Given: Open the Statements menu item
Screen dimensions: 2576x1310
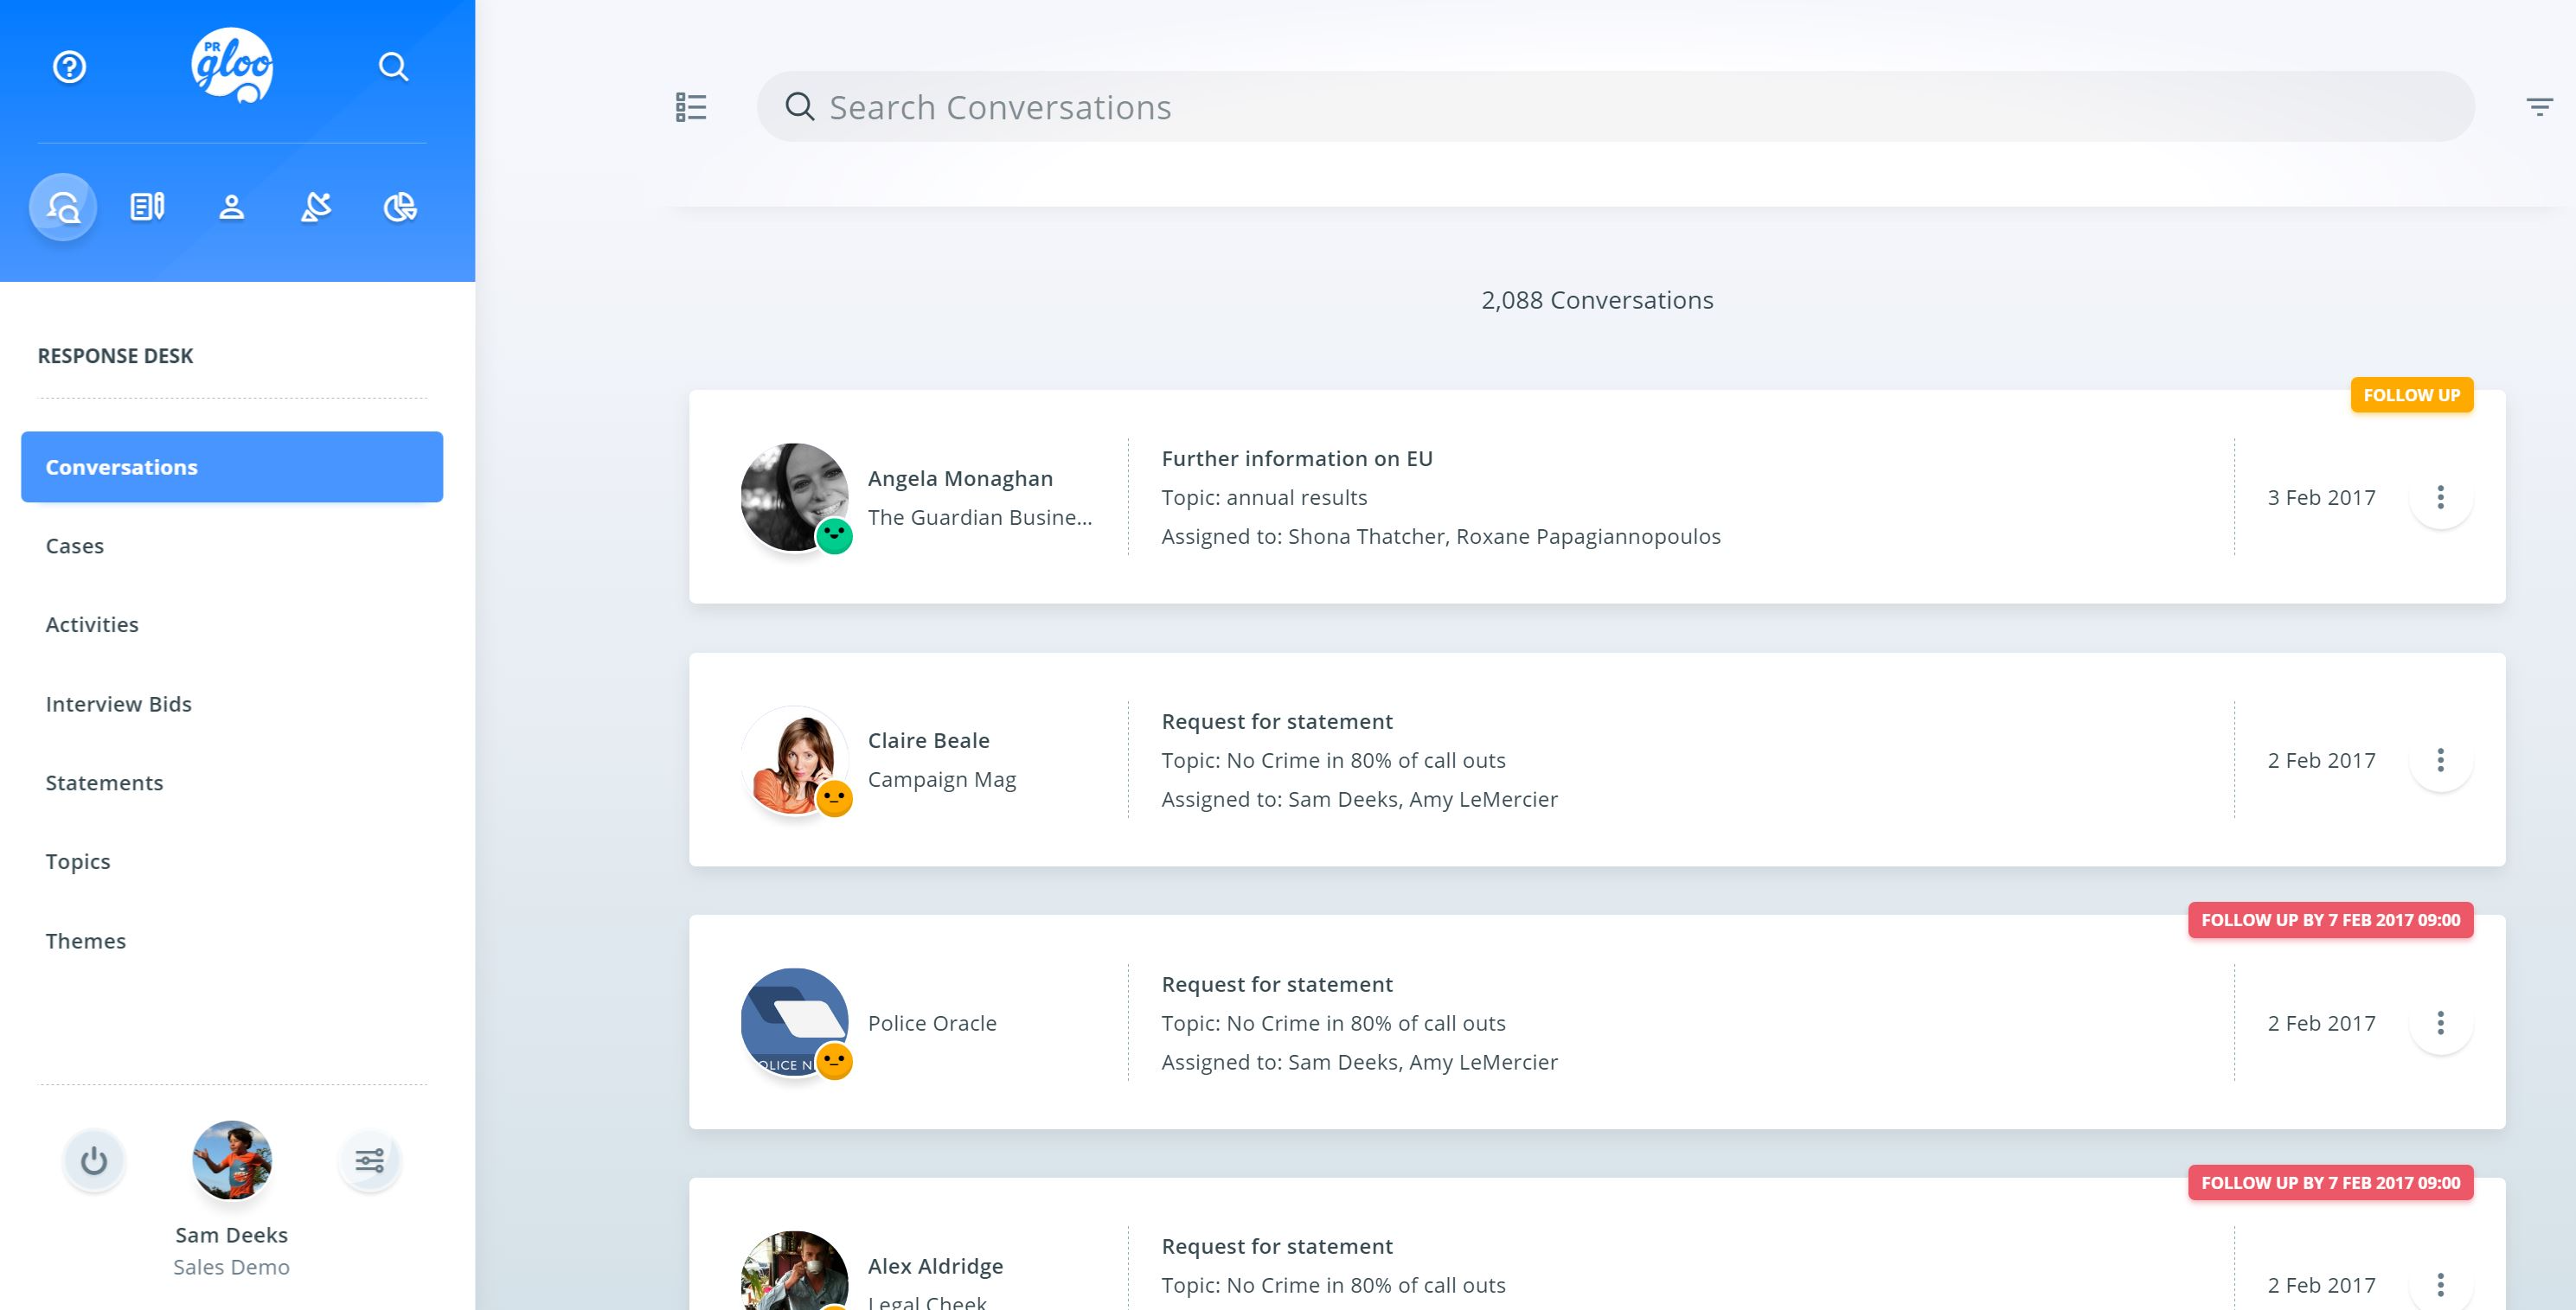Looking at the screenshot, I should (104, 783).
